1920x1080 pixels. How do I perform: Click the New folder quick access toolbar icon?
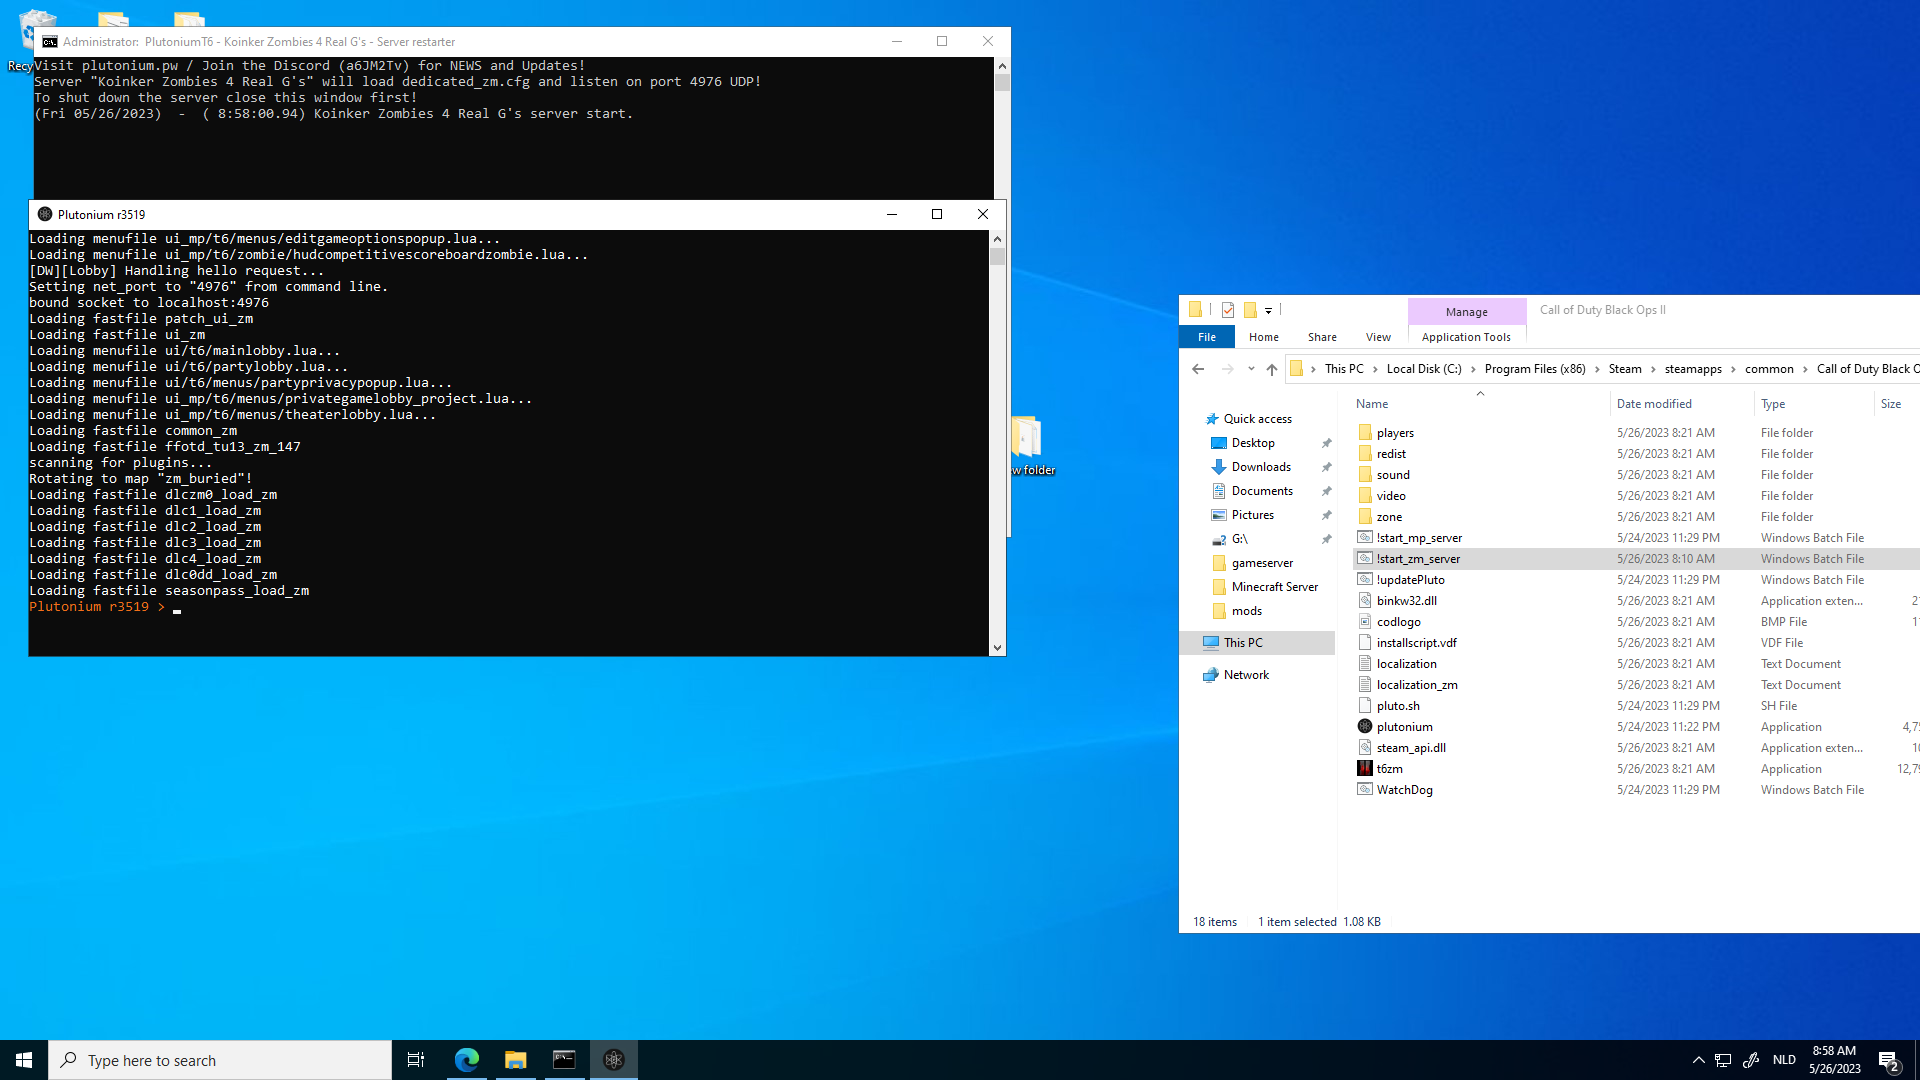pyautogui.click(x=1250, y=310)
